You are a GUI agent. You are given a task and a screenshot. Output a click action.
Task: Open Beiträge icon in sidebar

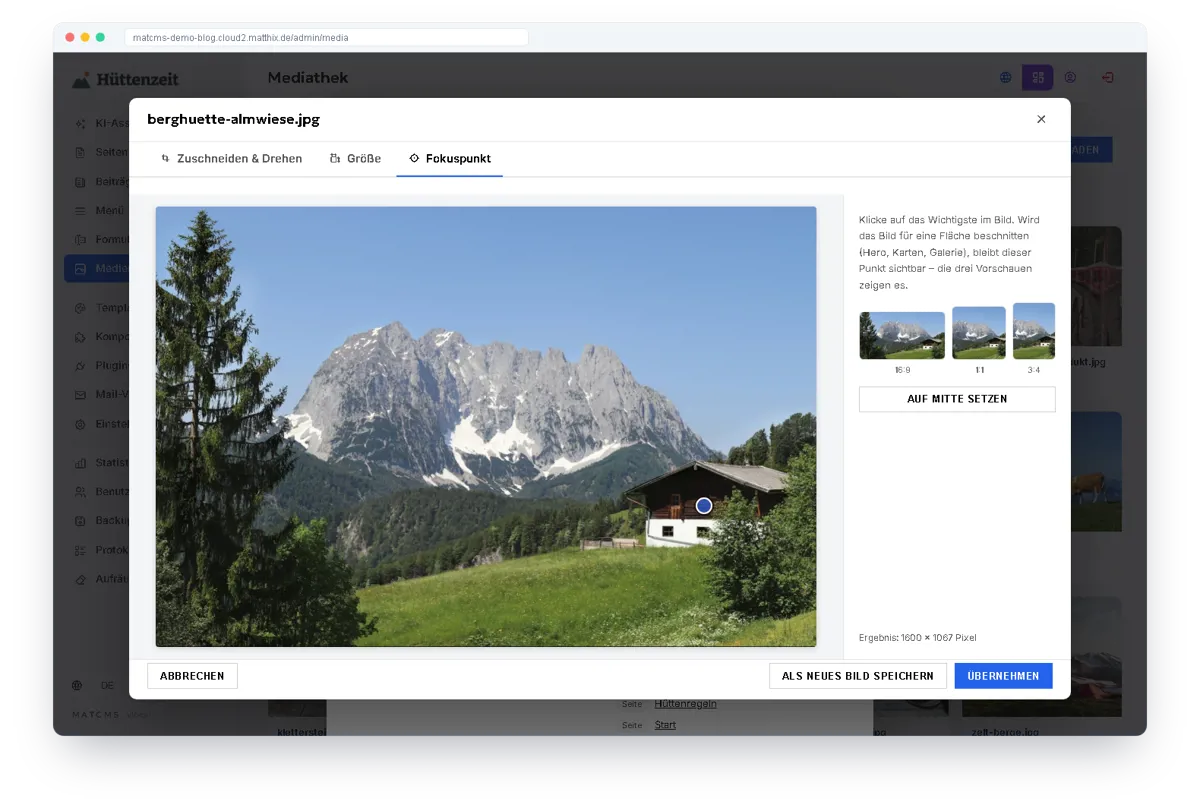(x=81, y=182)
